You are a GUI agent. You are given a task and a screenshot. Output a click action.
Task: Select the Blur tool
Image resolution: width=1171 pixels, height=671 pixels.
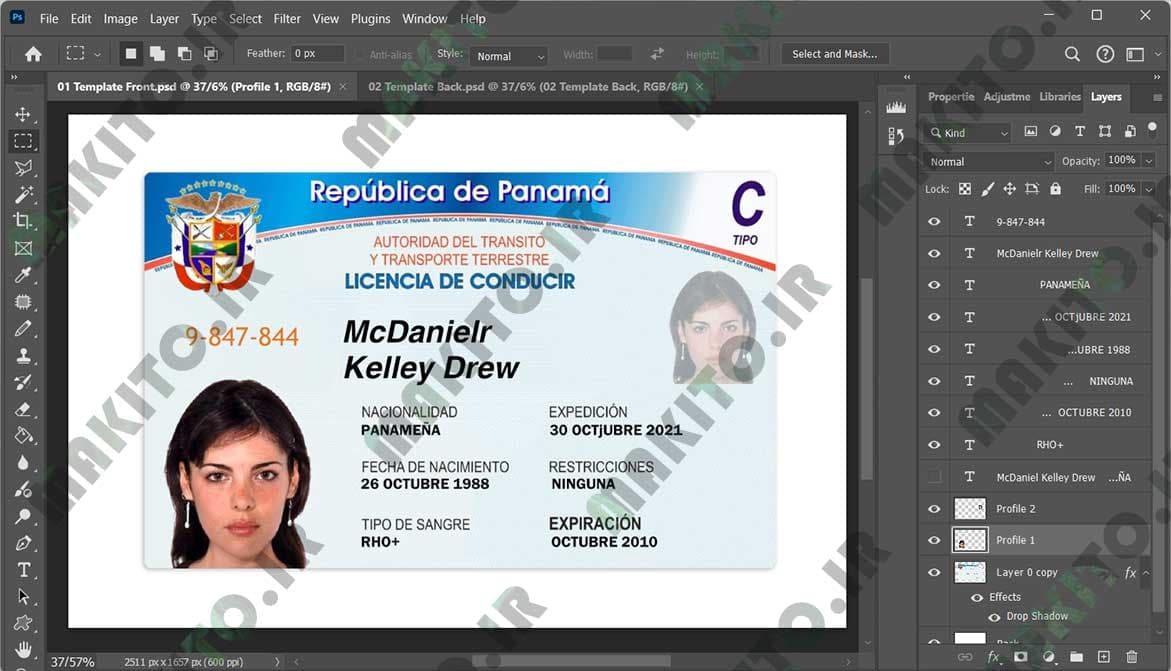pyautogui.click(x=23, y=463)
